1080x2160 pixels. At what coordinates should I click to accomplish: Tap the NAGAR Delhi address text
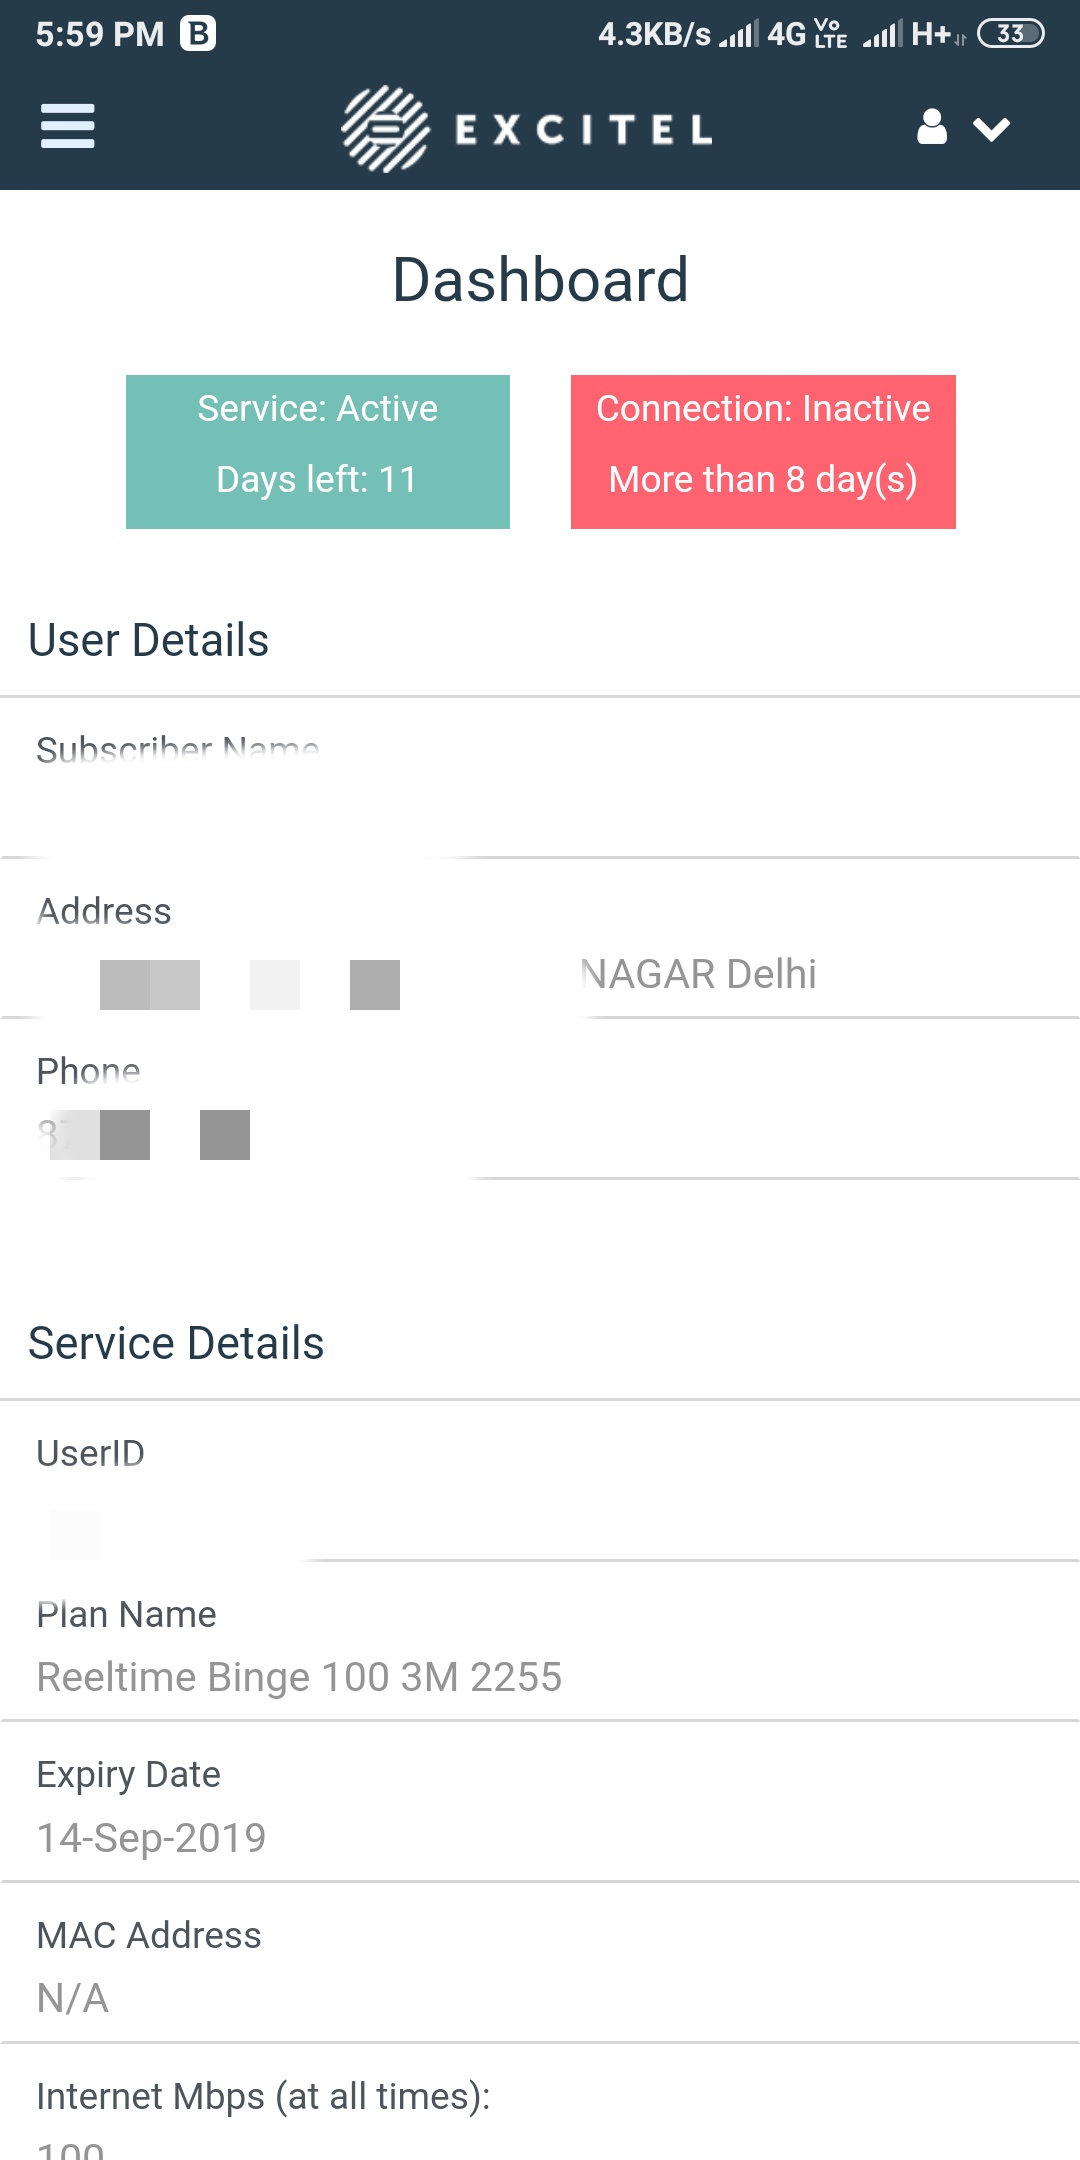[x=699, y=974]
